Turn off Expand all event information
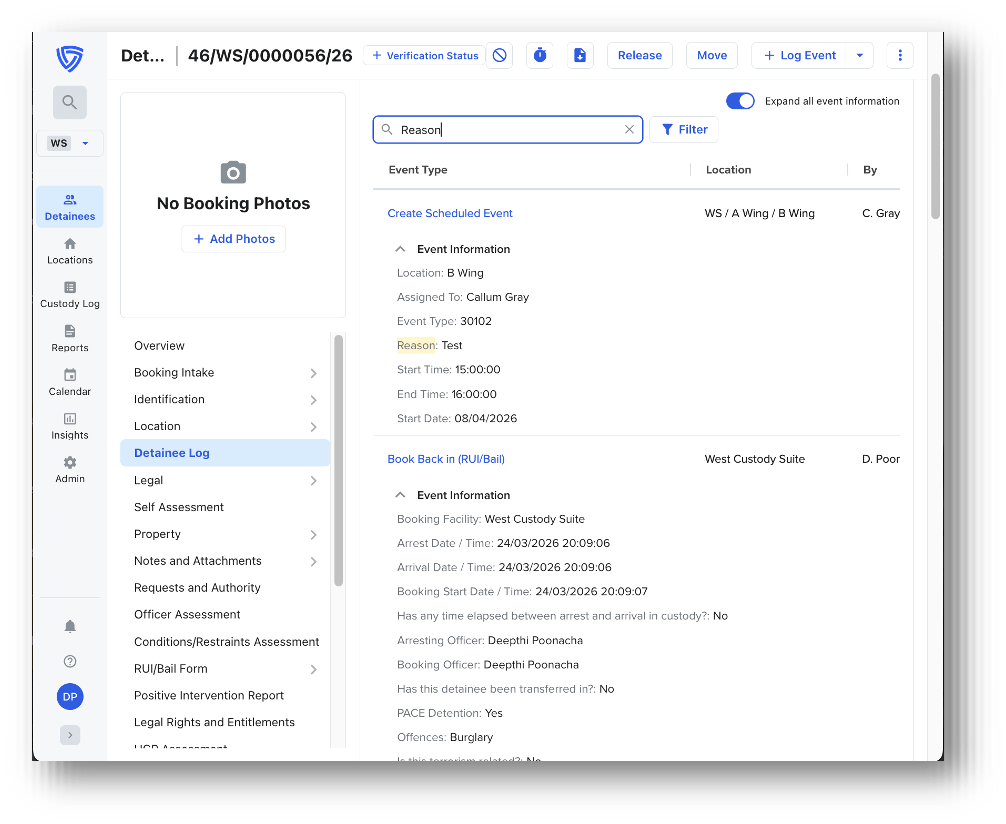This screenshot has height=824, width=1006. click(740, 101)
